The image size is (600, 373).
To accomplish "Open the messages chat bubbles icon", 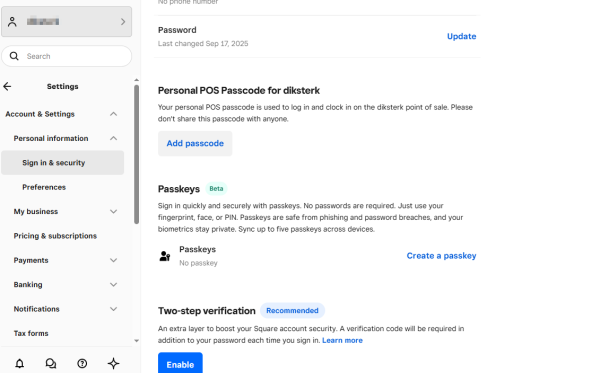I will (x=51, y=363).
